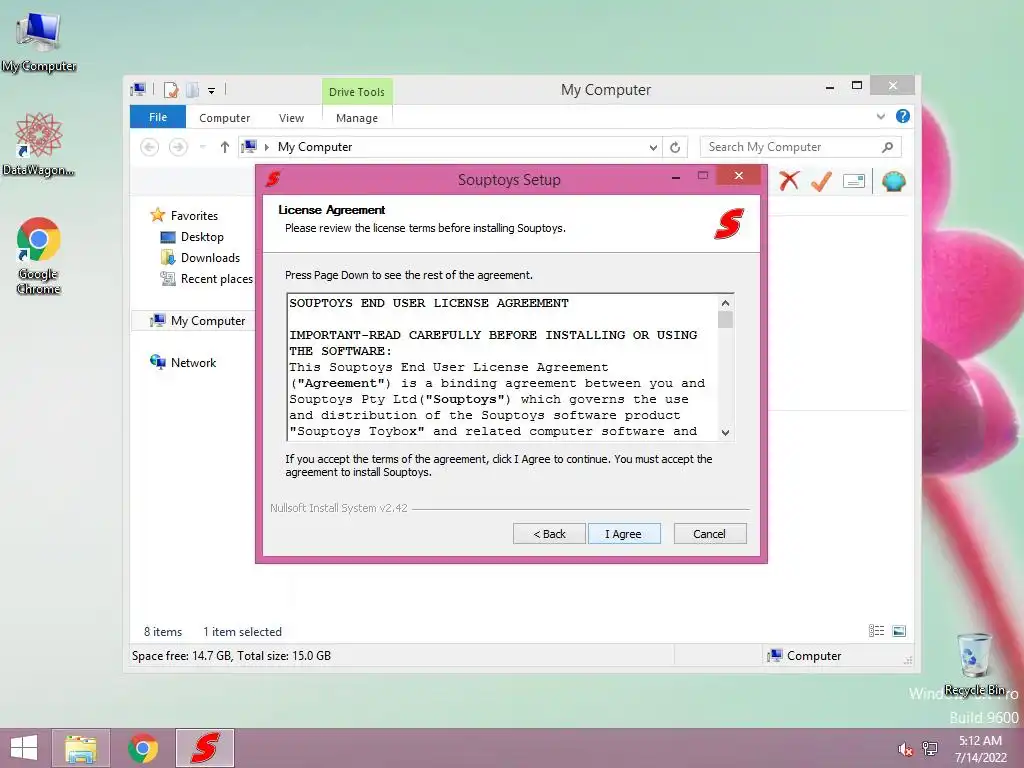Screen dimensions: 1024x768
Task: Click scroll-down arrow of license text
Action: click(x=726, y=432)
